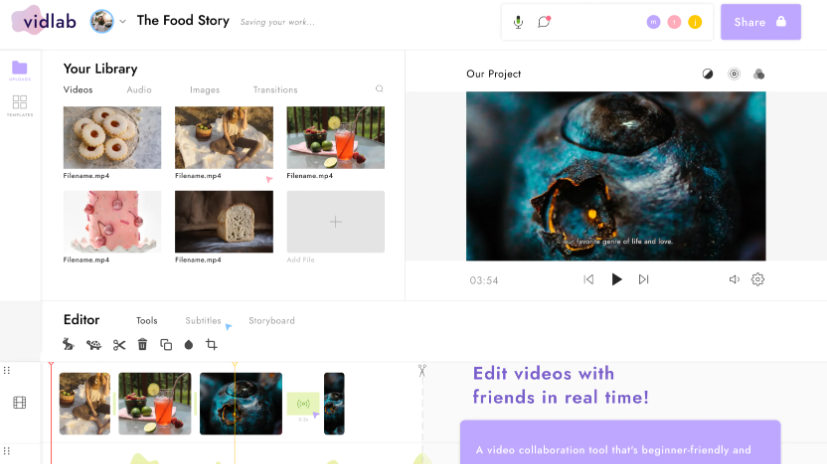
Task: Click the color overlap circles icon
Action: pos(759,74)
